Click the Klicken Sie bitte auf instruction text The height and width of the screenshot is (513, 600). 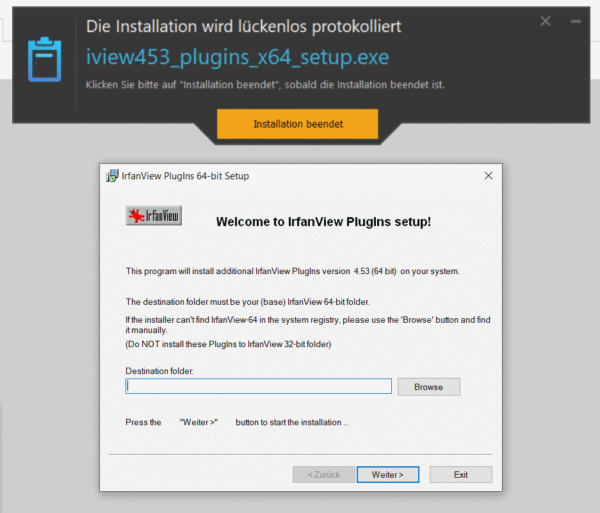(x=265, y=85)
